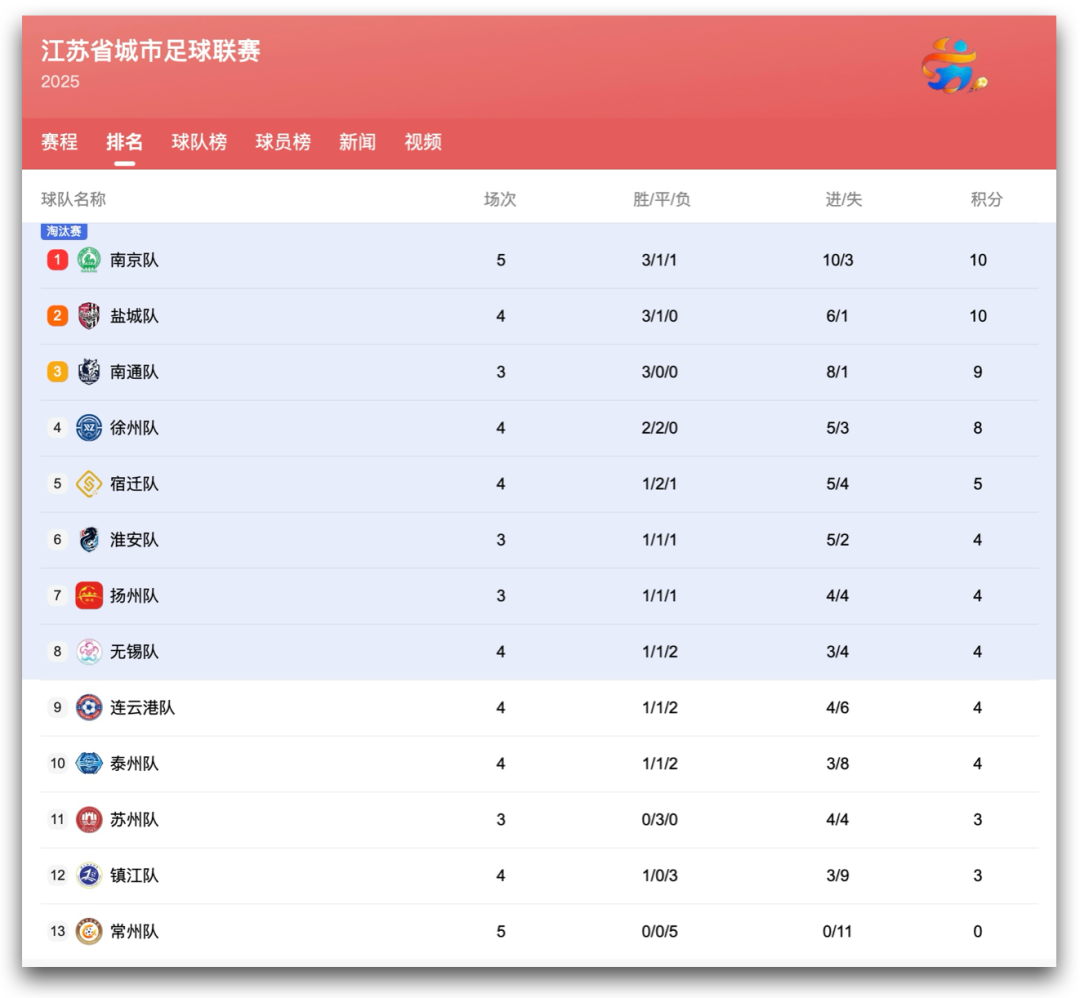Select the 排名 tab
1080x998 pixels.
[125, 142]
